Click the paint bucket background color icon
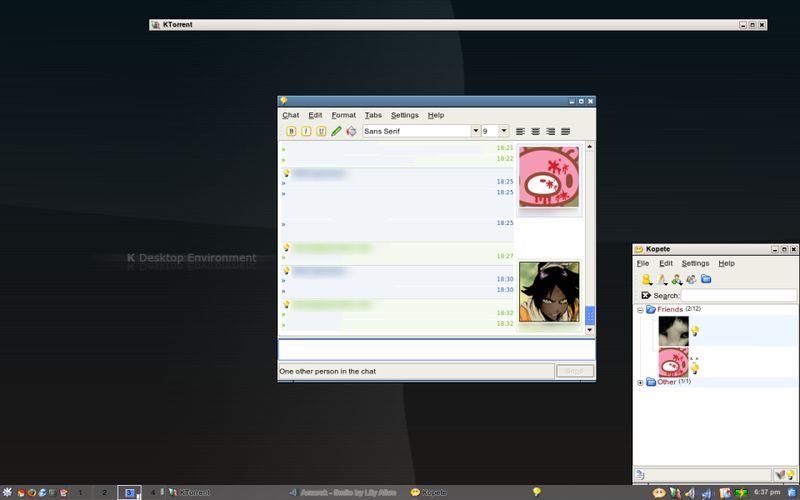 (351, 131)
